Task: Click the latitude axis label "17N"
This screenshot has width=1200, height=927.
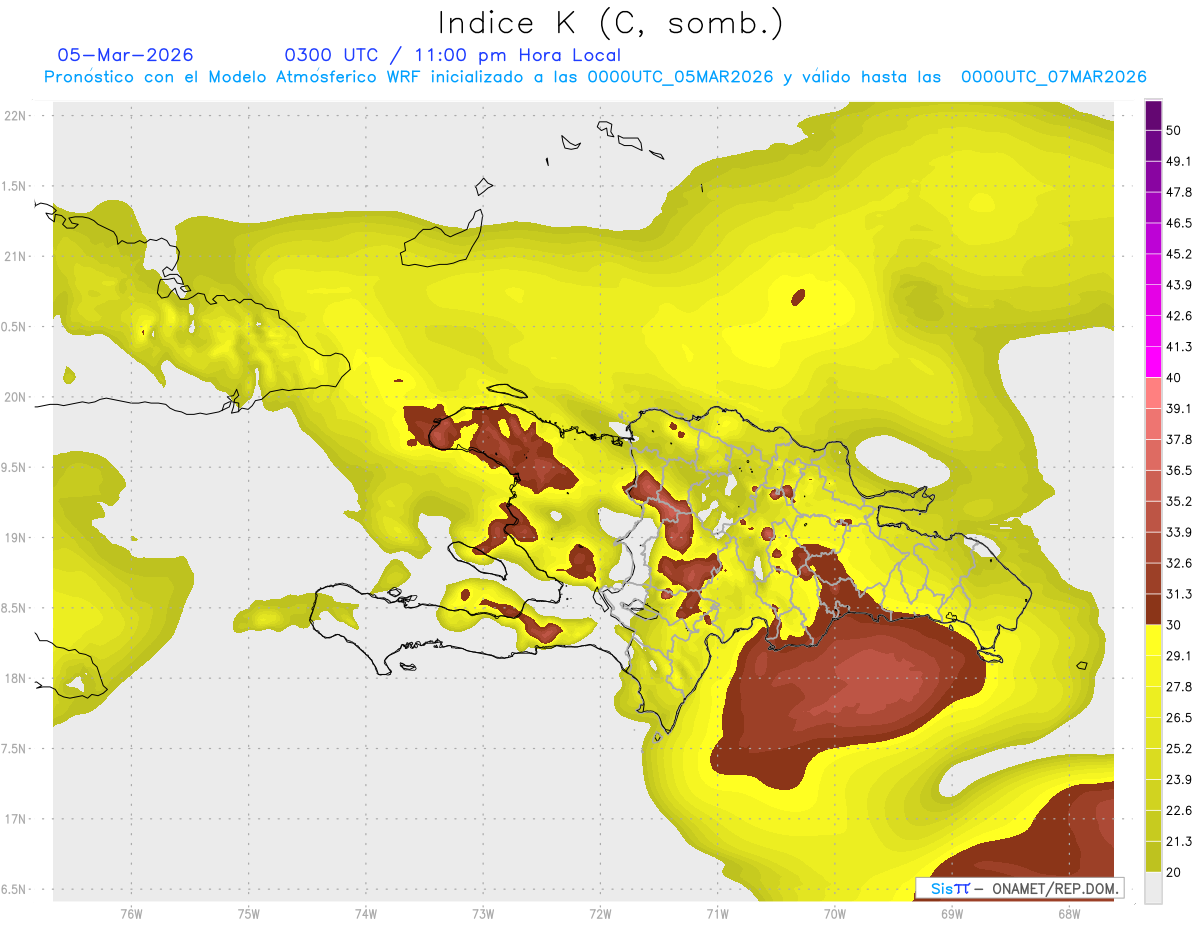Action: pyautogui.click(x=17, y=820)
